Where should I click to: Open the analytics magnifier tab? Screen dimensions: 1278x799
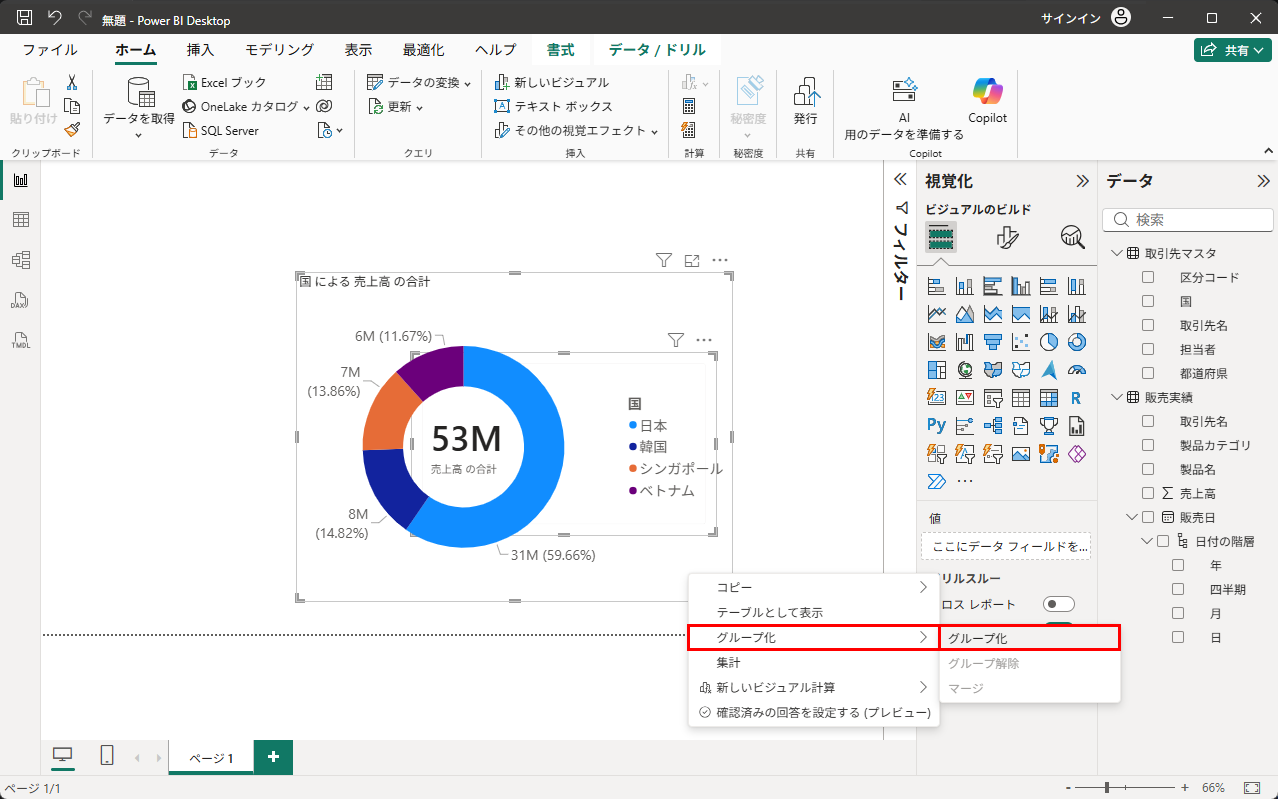click(1073, 237)
